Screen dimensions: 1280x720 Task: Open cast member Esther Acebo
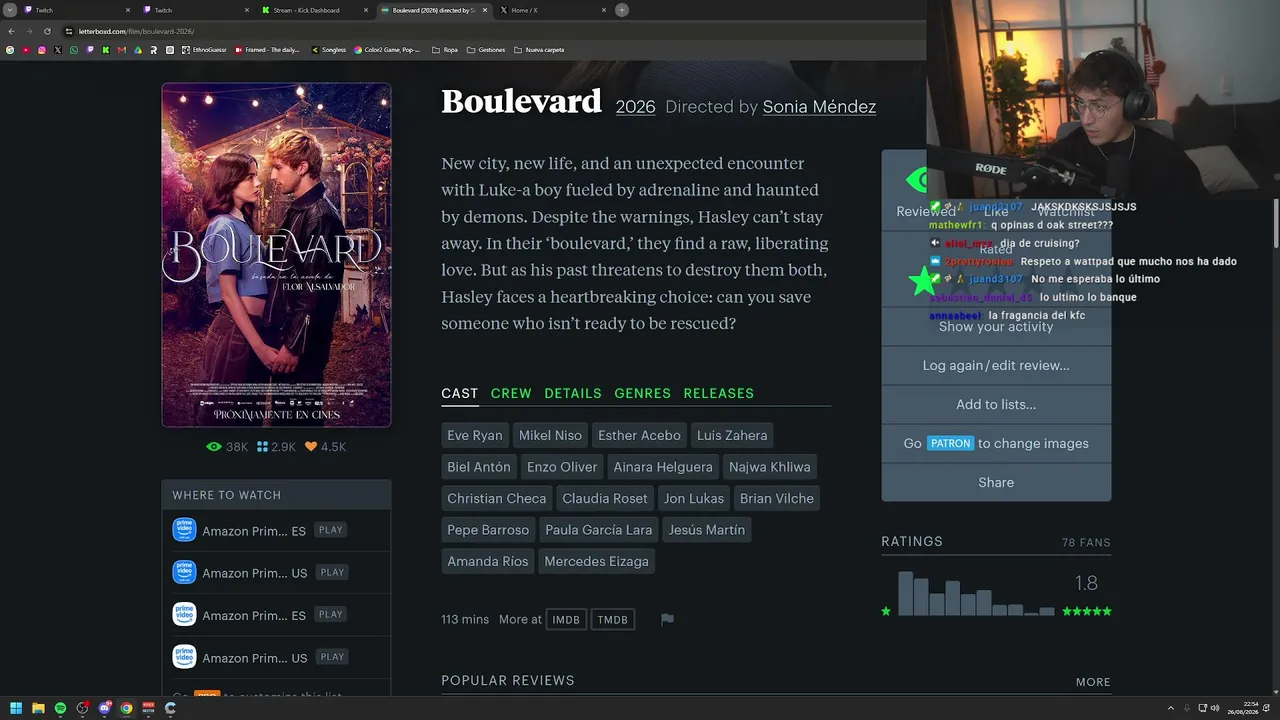coord(639,435)
